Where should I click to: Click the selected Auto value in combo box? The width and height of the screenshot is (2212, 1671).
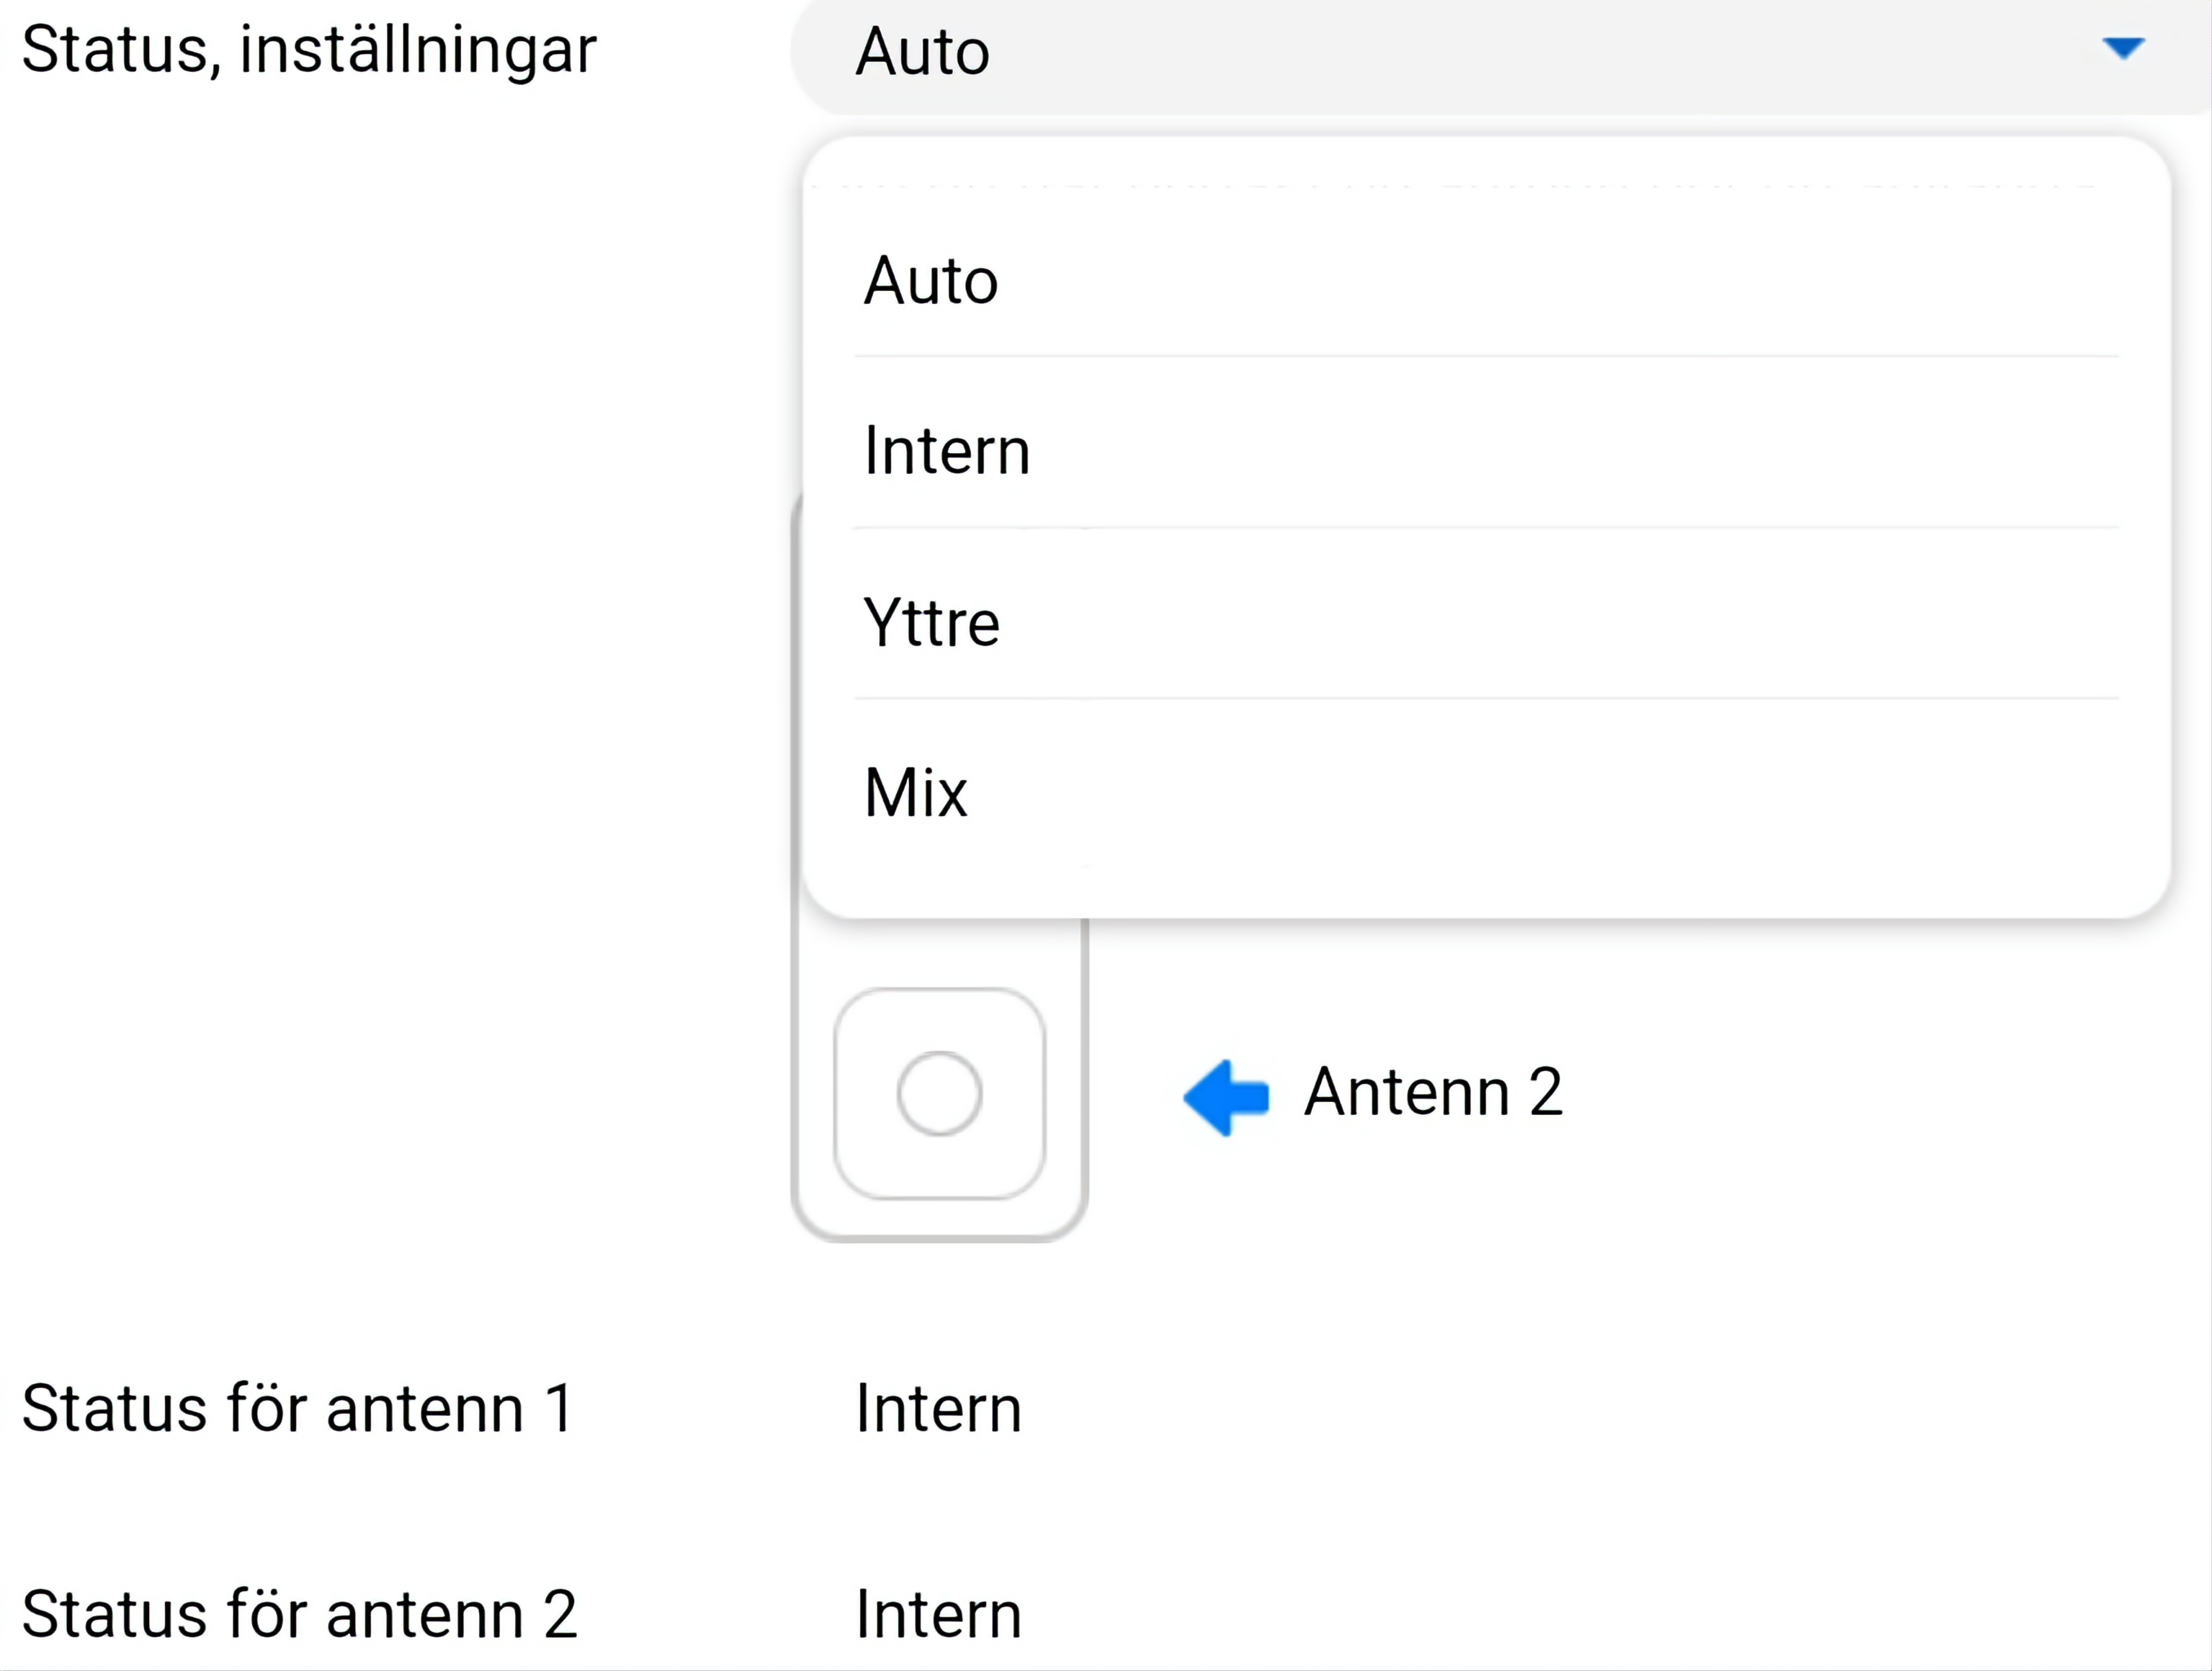(x=923, y=52)
